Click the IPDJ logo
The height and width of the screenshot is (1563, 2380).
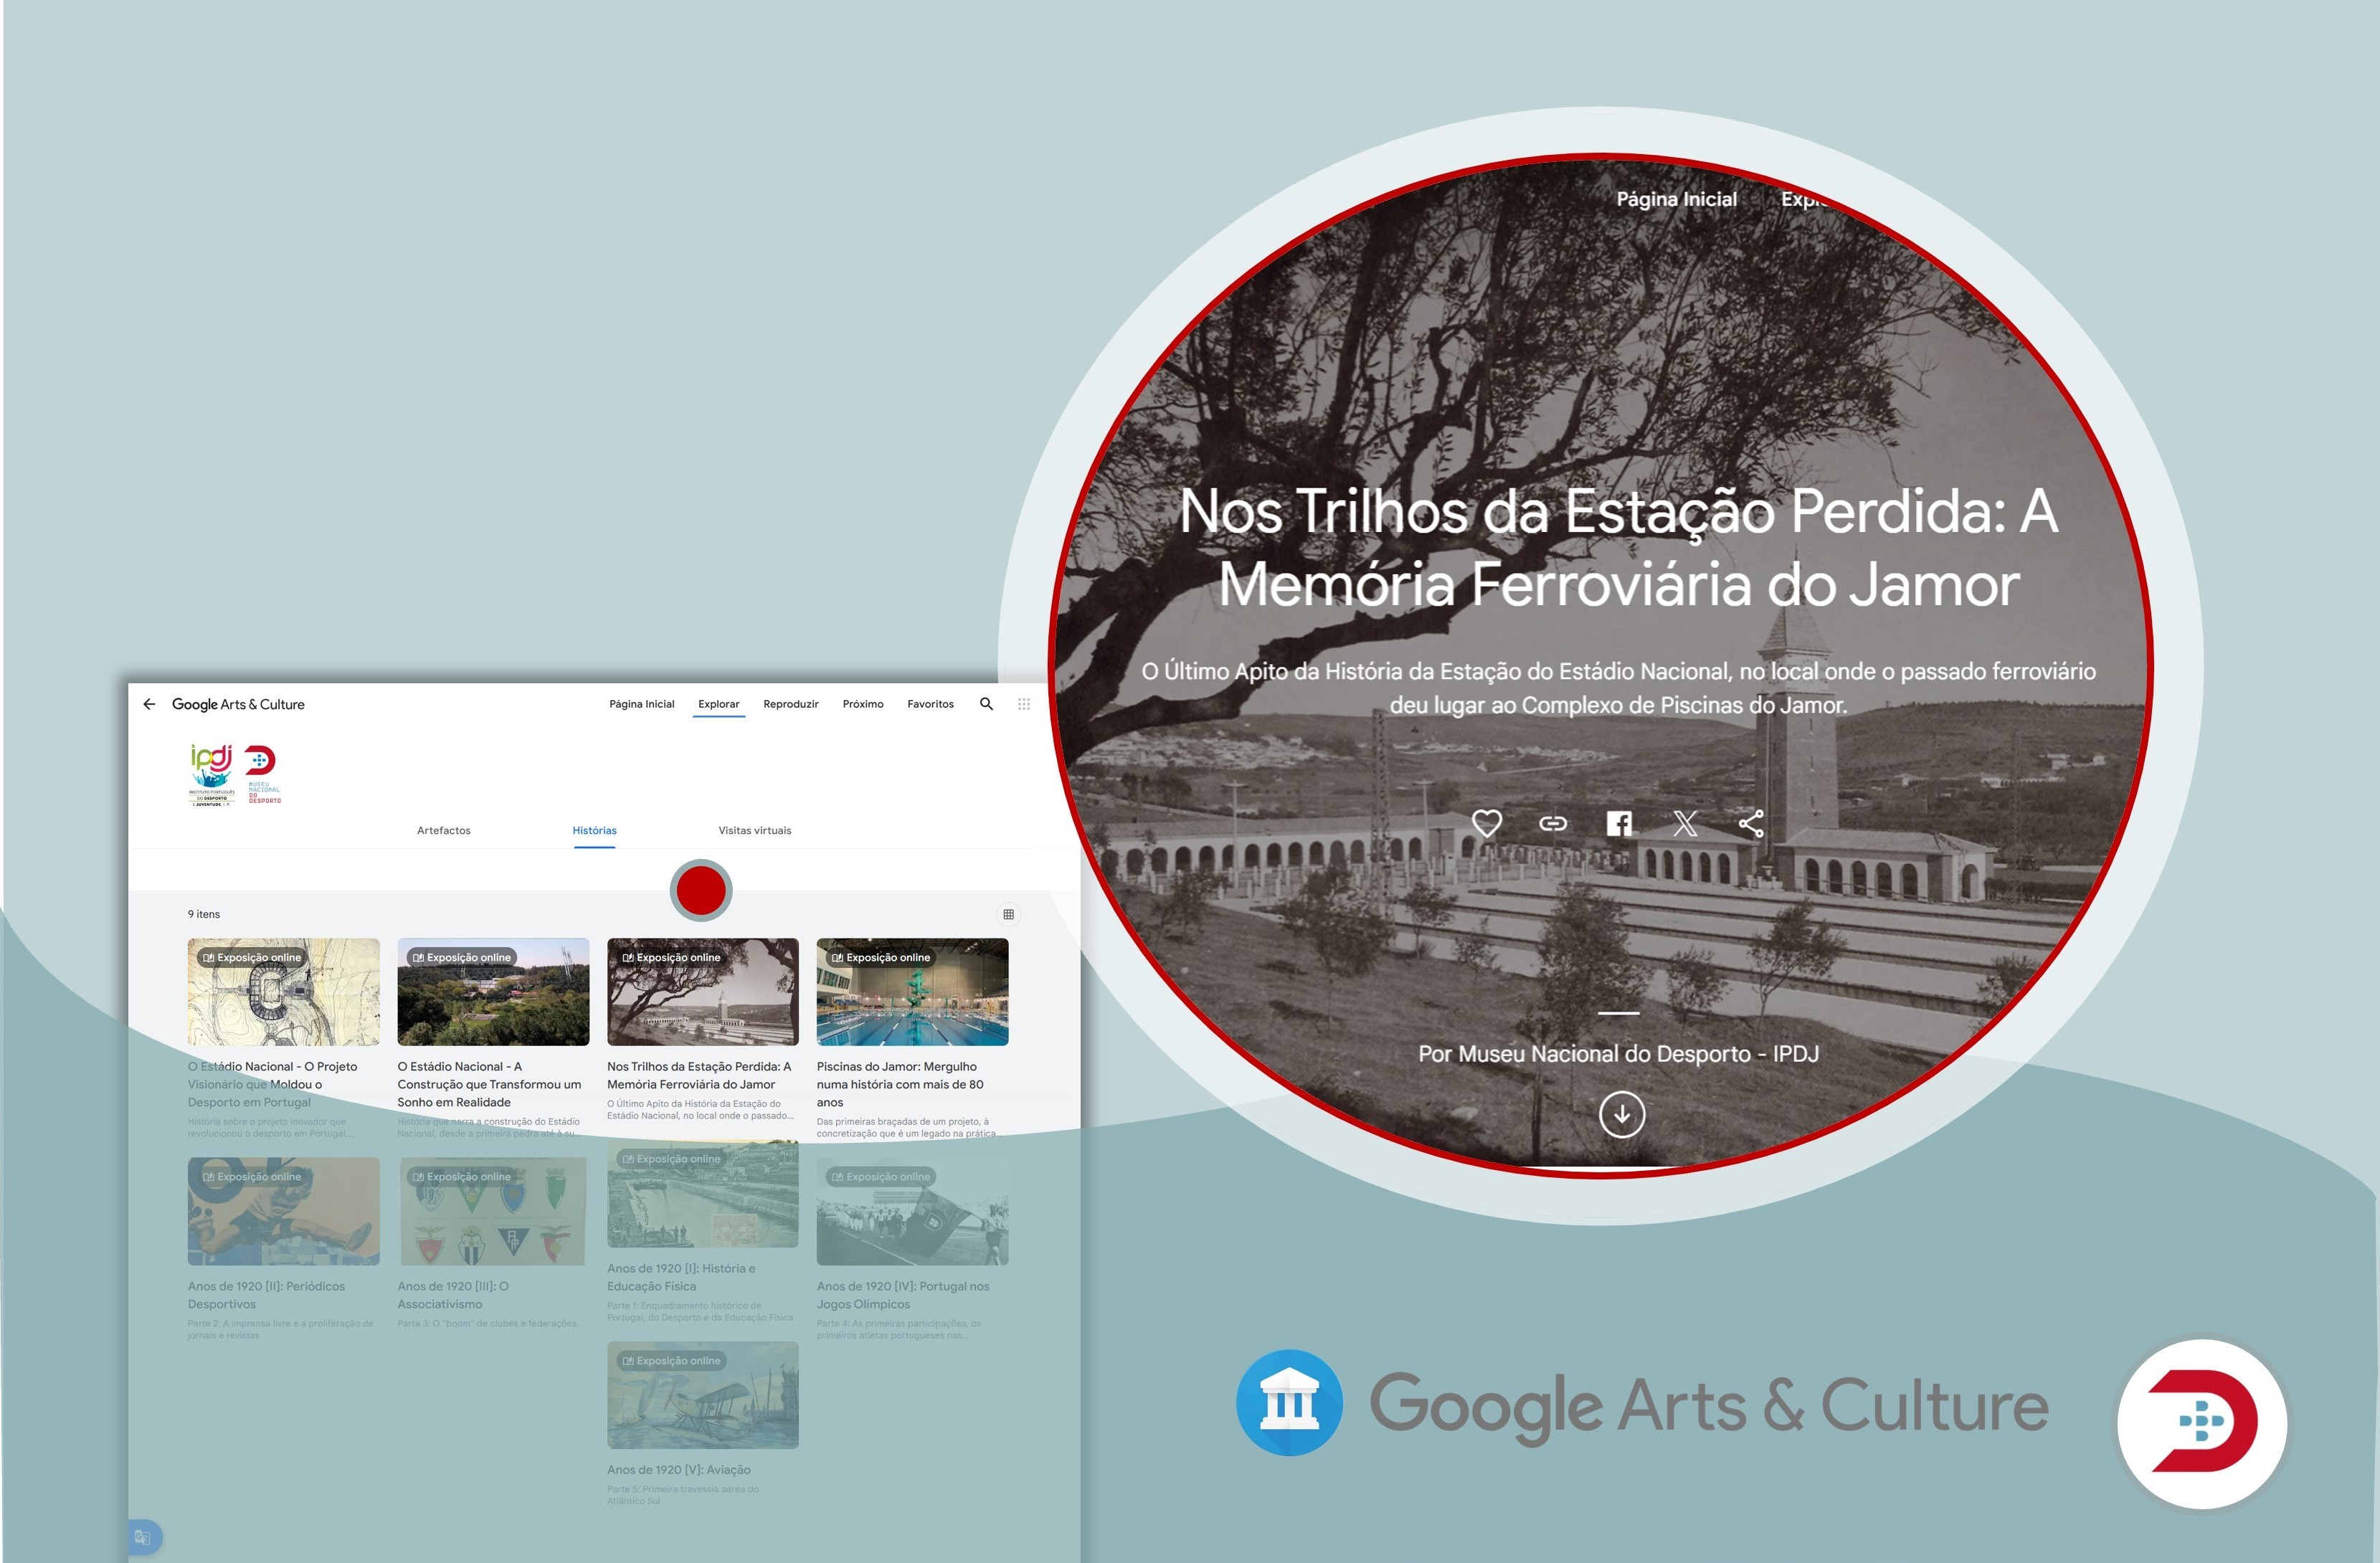pyautogui.click(x=212, y=775)
